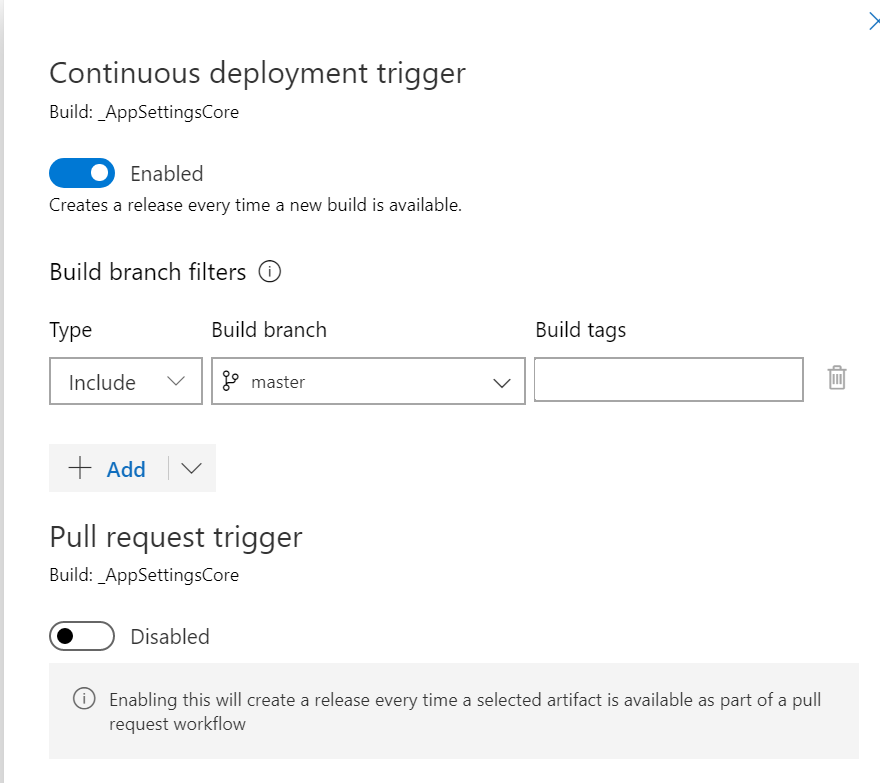Close the trigger settings panel
Screen dimensions: 880x783
pyautogui.click(x=873, y=22)
